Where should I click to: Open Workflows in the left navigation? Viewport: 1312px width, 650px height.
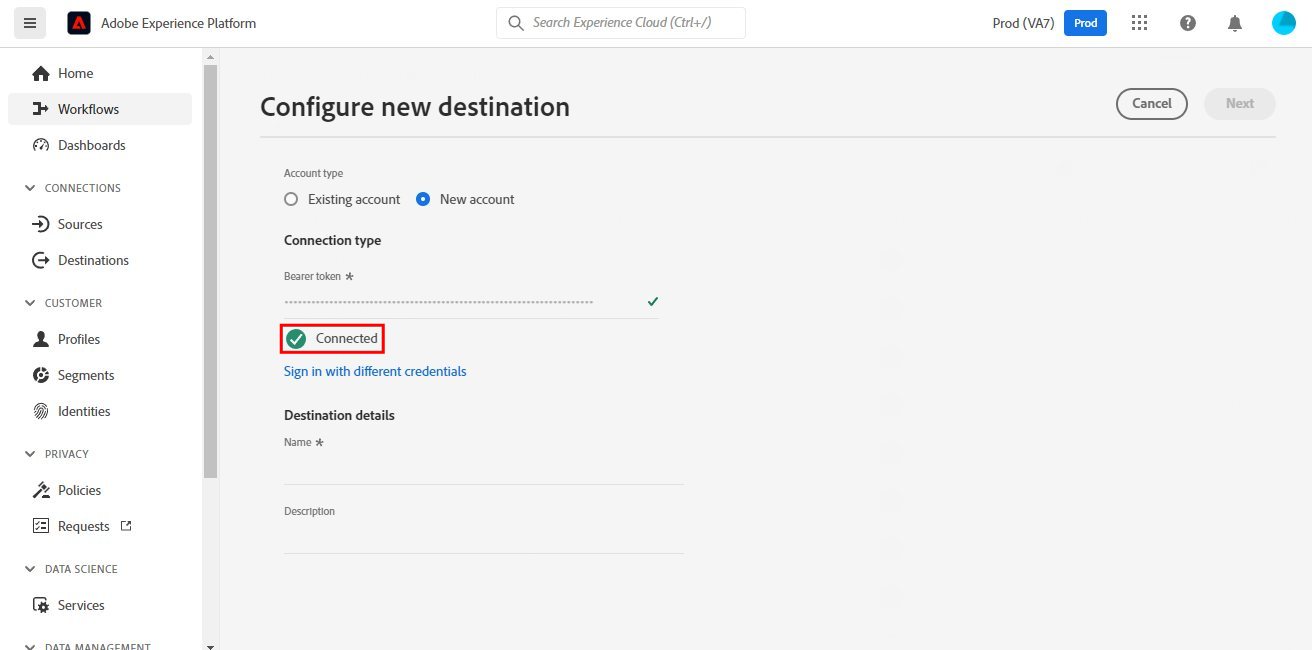point(88,109)
